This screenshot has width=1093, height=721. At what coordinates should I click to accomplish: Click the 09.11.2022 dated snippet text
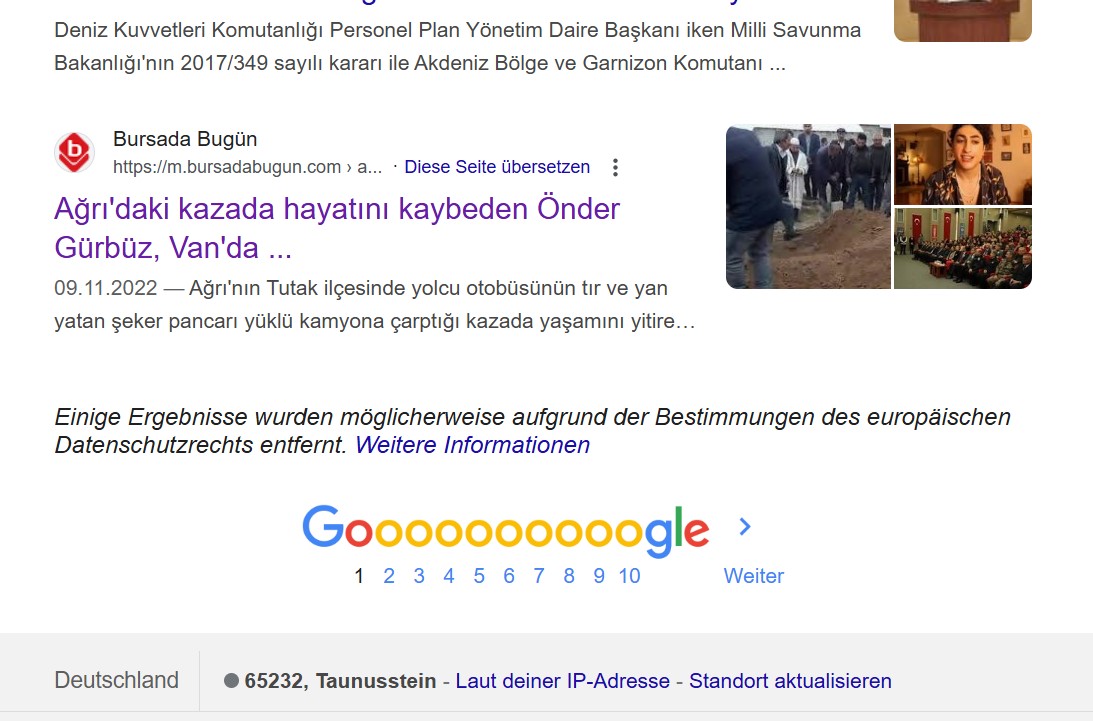(x=375, y=305)
